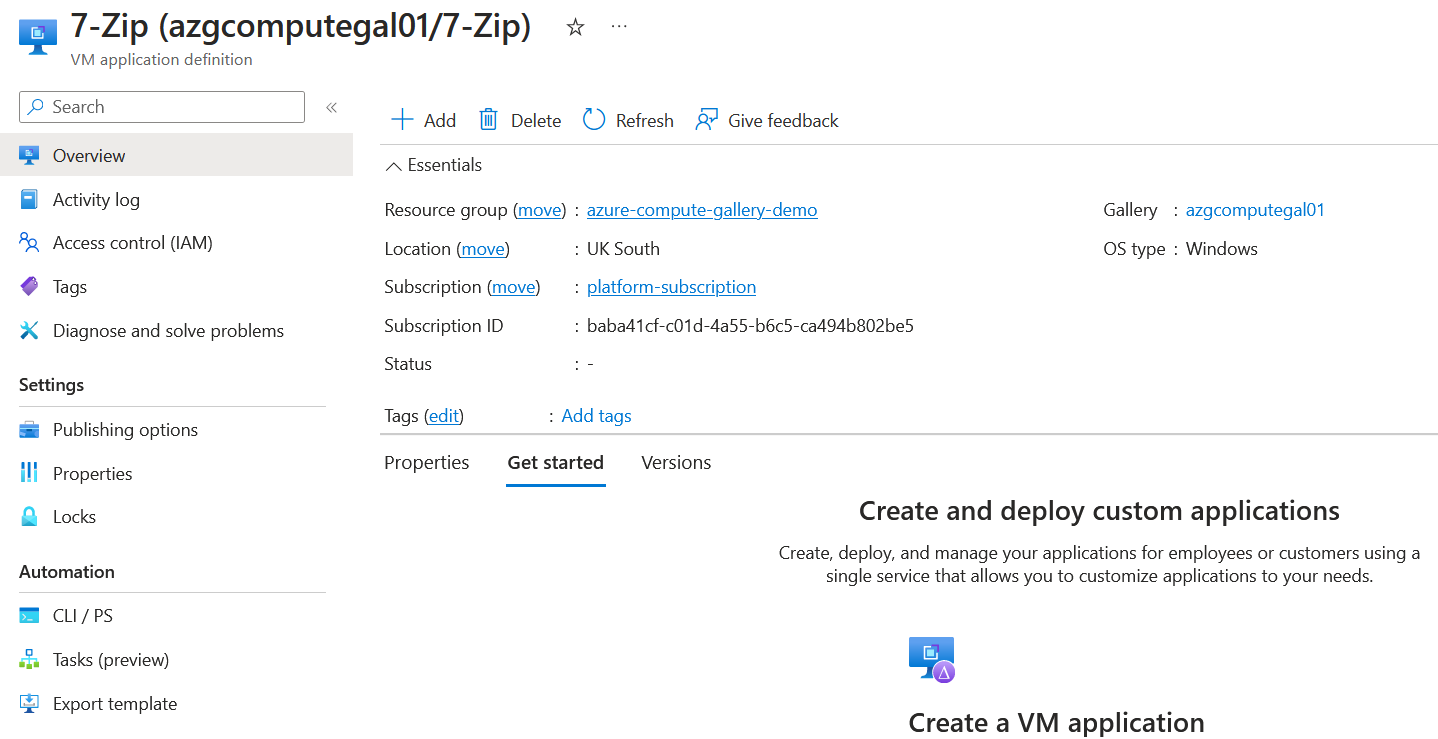Open the Activity log blade
This screenshot has width=1438, height=739.
coord(96,199)
